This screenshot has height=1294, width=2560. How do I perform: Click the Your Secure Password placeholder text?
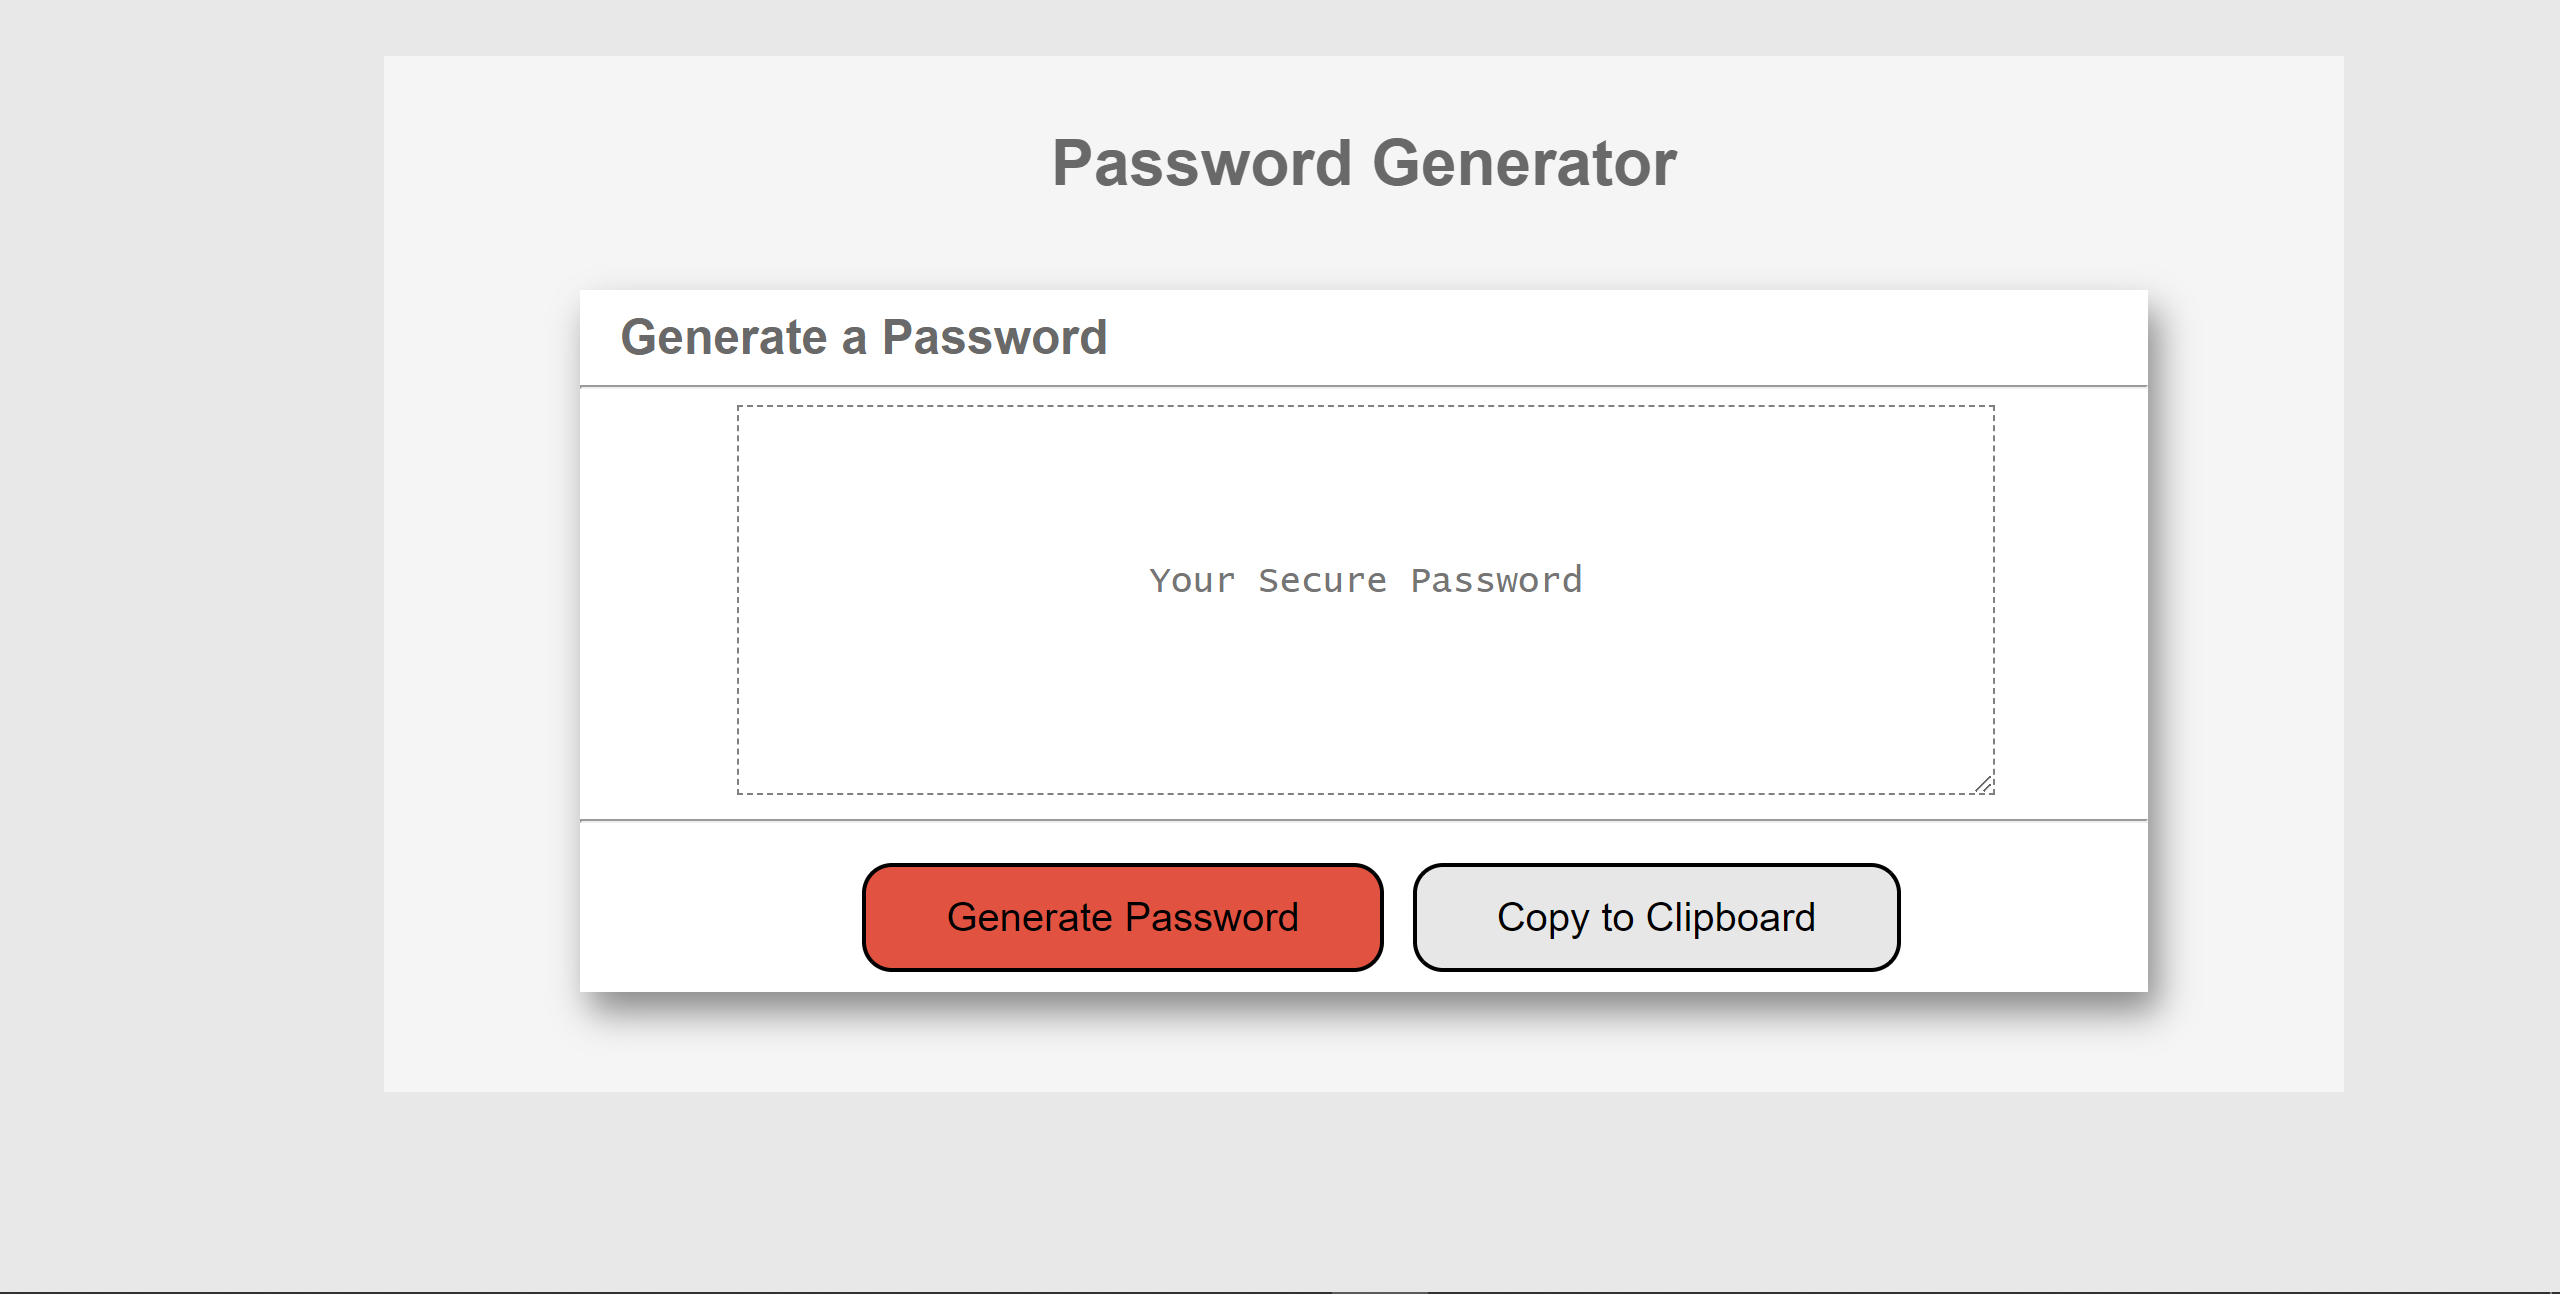1365,580
